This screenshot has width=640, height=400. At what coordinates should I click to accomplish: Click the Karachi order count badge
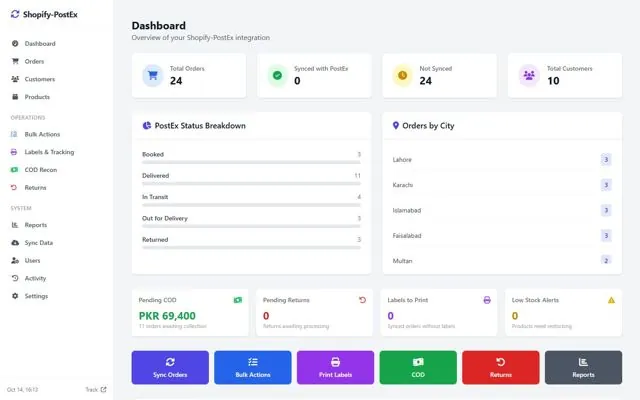point(606,185)
